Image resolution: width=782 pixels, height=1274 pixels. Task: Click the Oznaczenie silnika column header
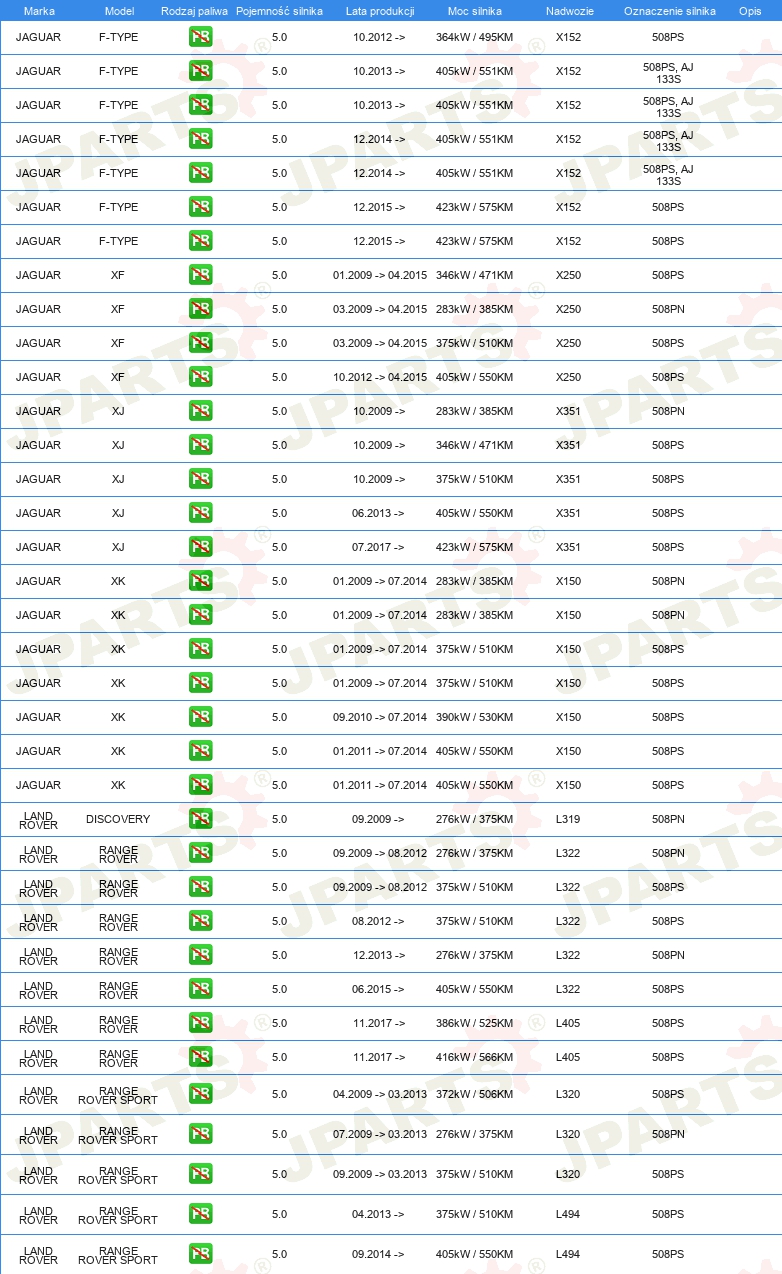point(669,10)
